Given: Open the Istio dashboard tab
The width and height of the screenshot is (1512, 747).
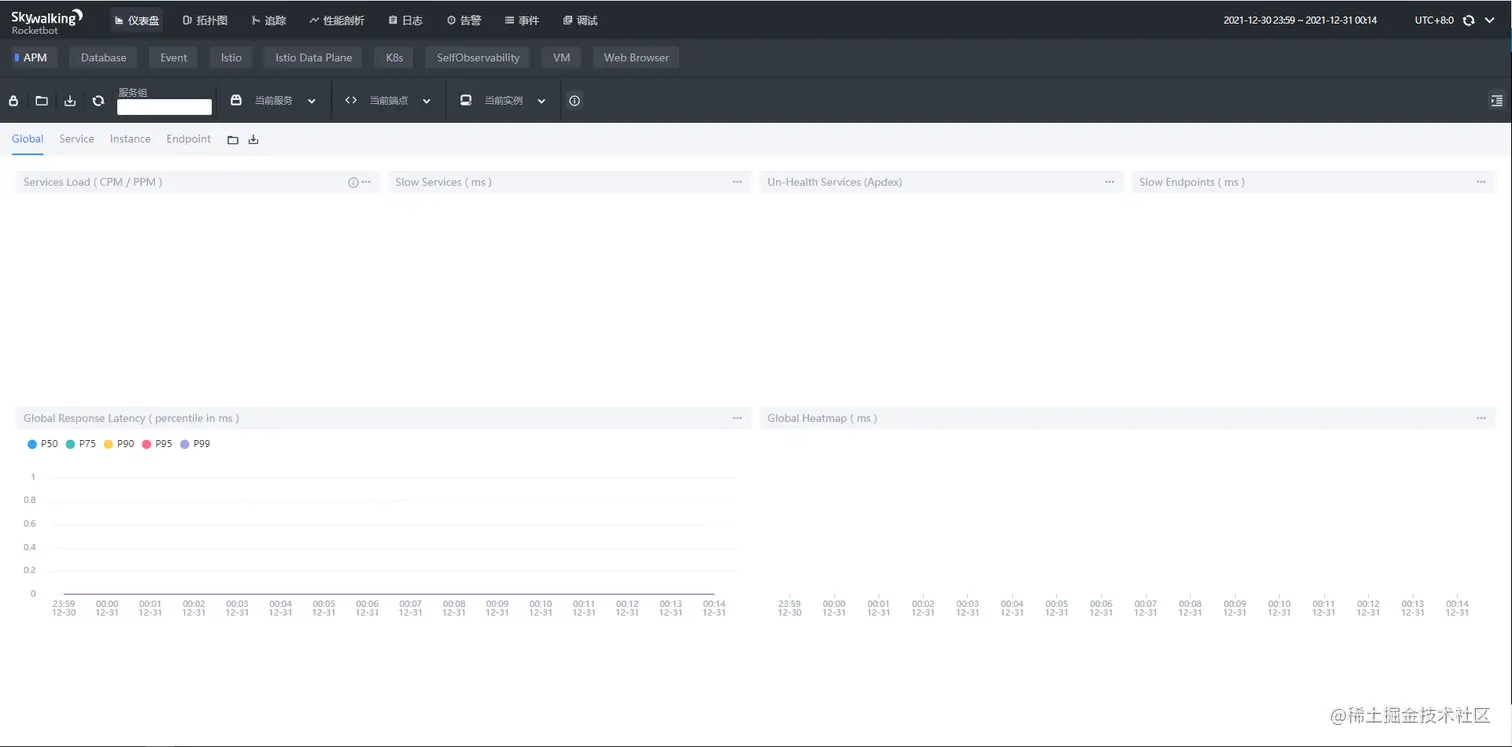Looking at the screenshot, I should point(231,58).
